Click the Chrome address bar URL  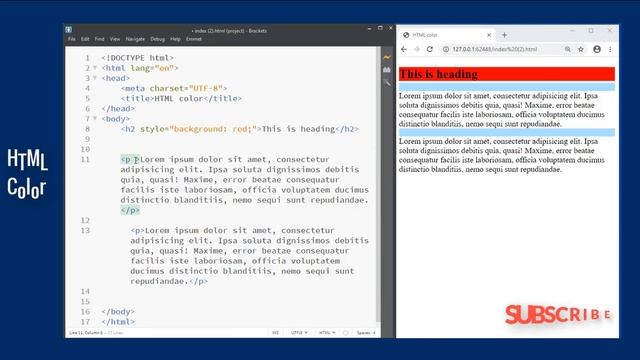pyautogui.click(x=495, y=49)
